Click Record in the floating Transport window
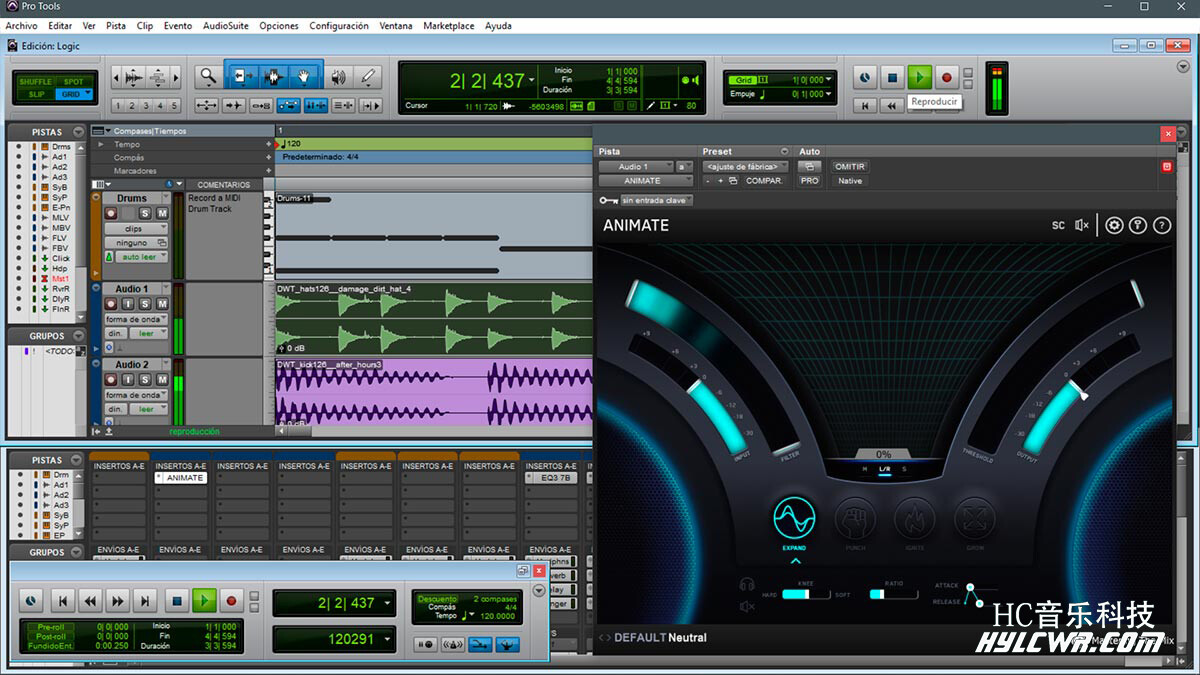Viewport: 1200px width, 675px height. coord(232,601)
